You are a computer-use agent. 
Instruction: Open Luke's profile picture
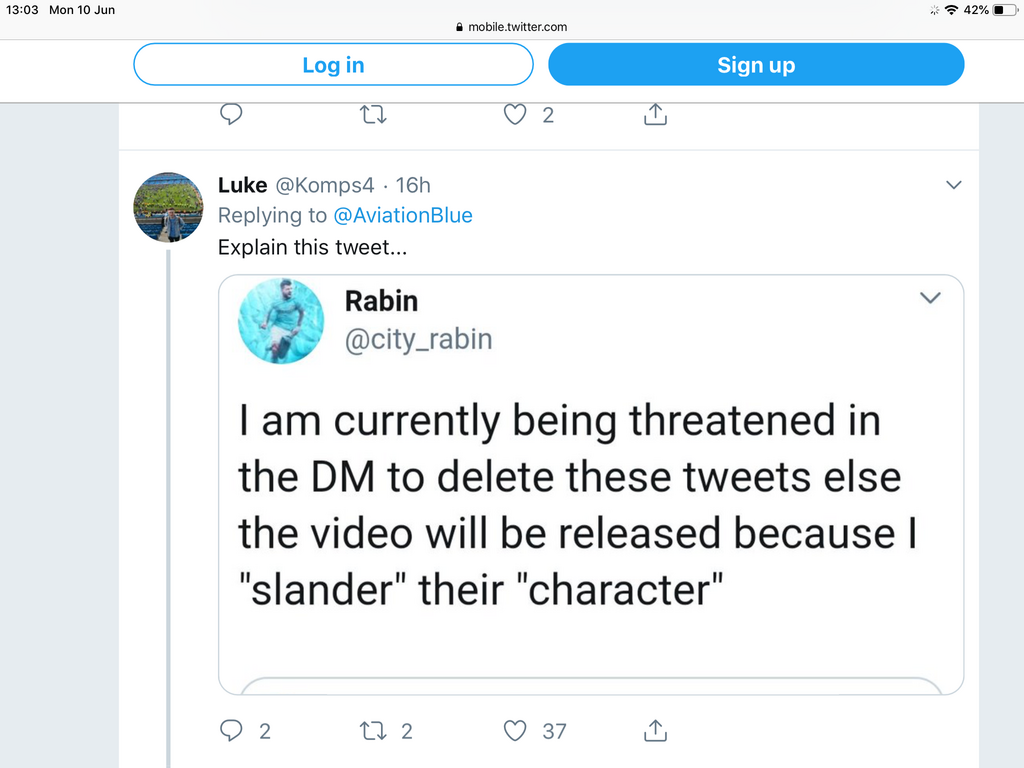tap(168, 207)
